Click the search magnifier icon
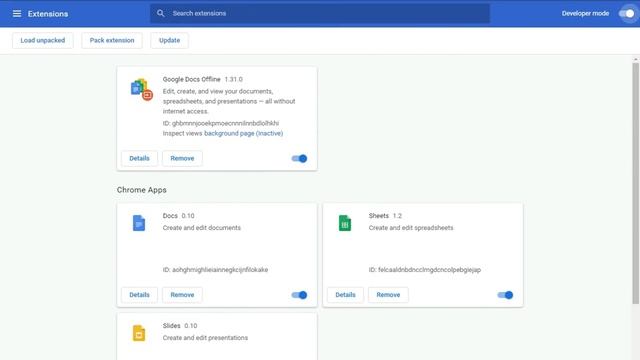This screenshot has height=360, width=640. click(x=160, y=13)
